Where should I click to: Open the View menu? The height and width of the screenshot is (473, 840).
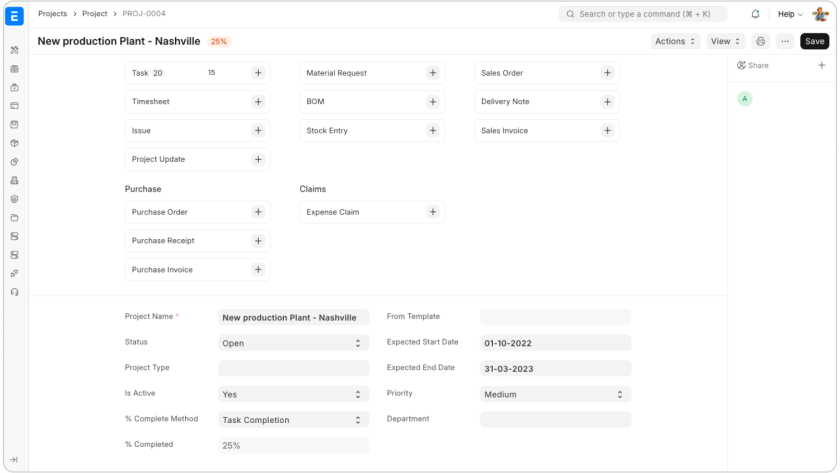coord(725,41)
